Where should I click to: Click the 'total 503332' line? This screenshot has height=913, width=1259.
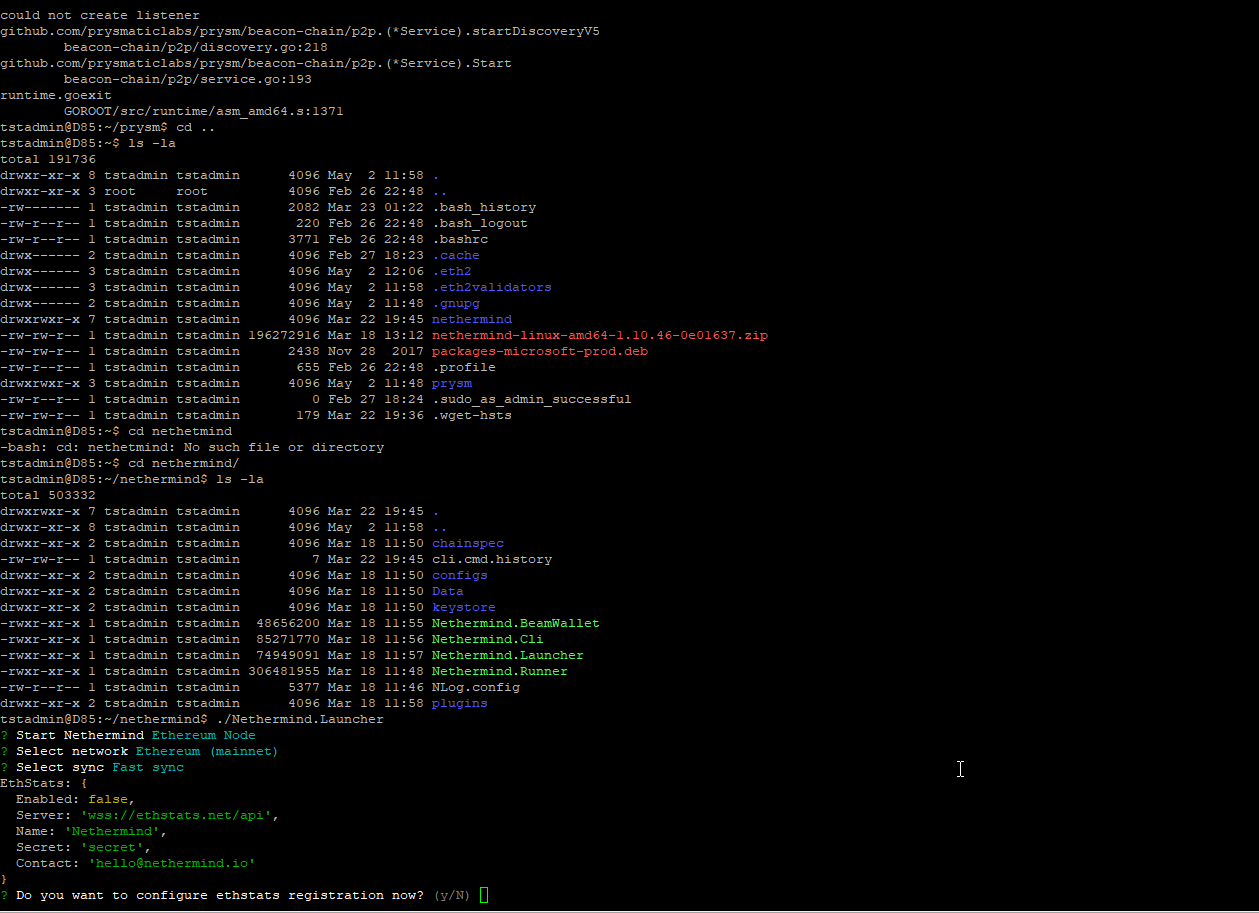tap(48, 495)
